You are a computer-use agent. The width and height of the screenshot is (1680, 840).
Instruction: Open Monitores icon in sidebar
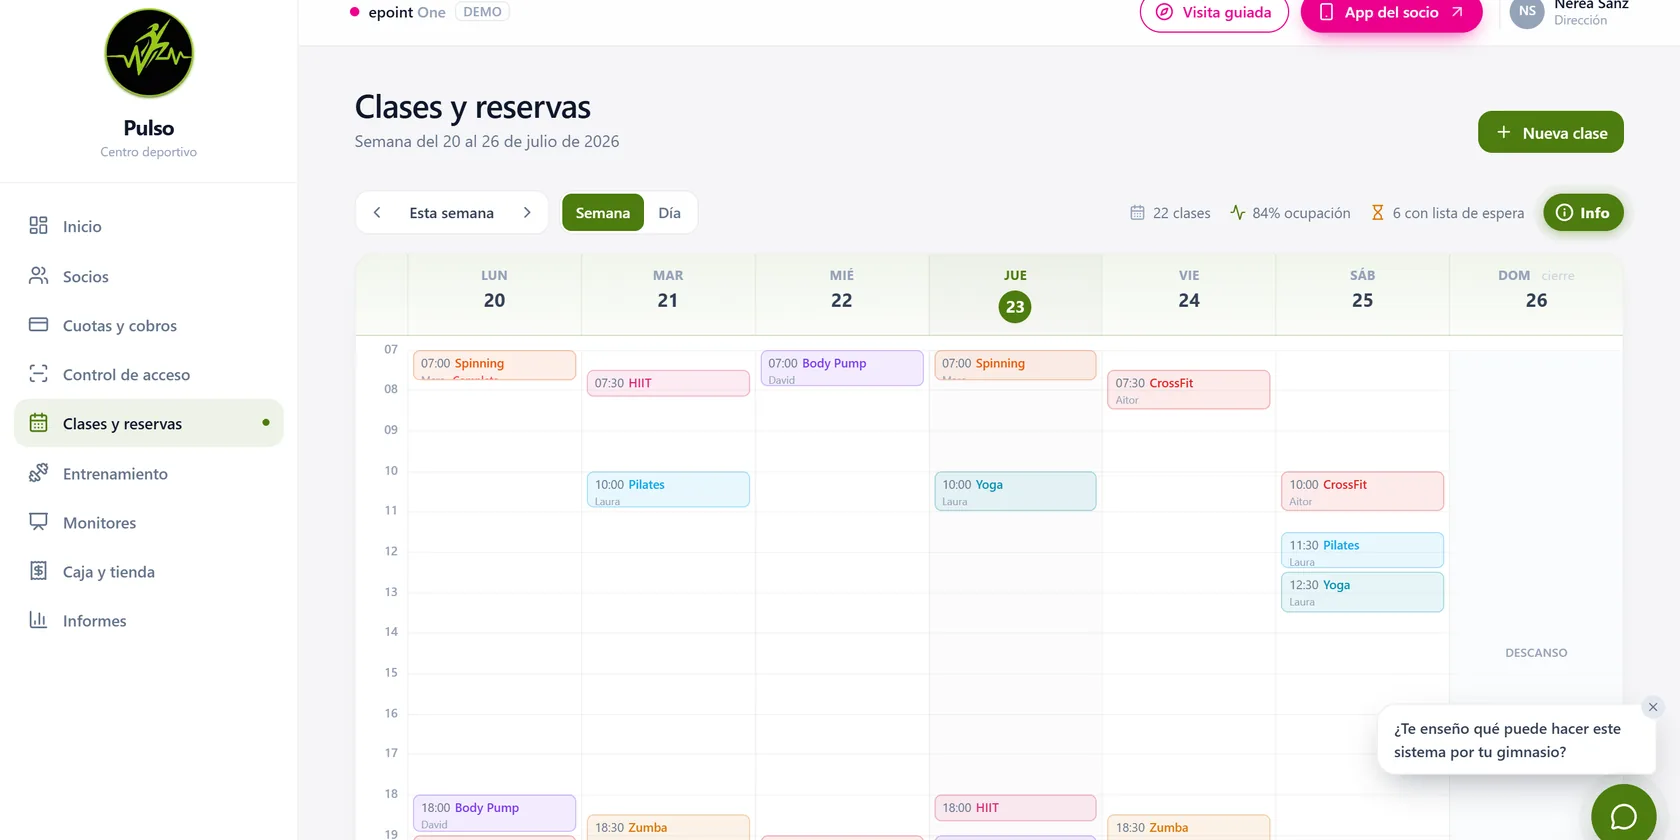(x=38, y=522)
